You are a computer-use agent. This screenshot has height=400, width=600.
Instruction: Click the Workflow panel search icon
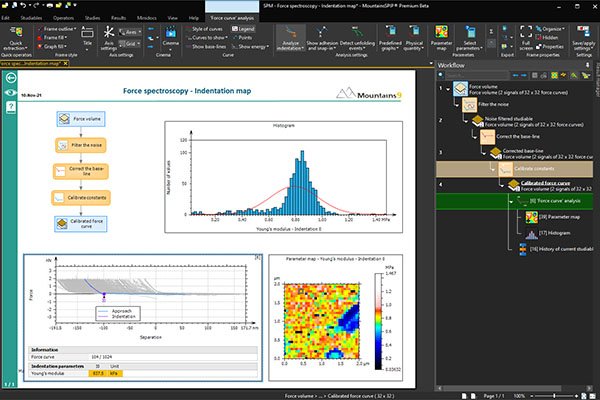441,75
